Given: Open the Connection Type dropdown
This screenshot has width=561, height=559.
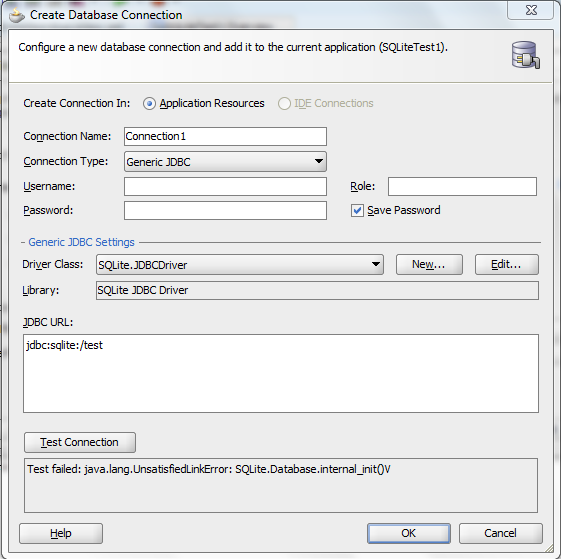Looking at the screenshot, I should click(x=225, y=162).
